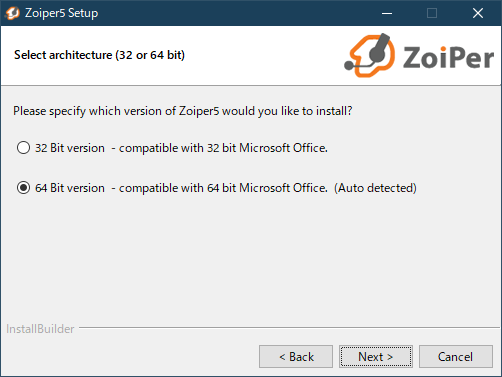Click the 'Please specify which version' prompt text

(x=183, y=111)
